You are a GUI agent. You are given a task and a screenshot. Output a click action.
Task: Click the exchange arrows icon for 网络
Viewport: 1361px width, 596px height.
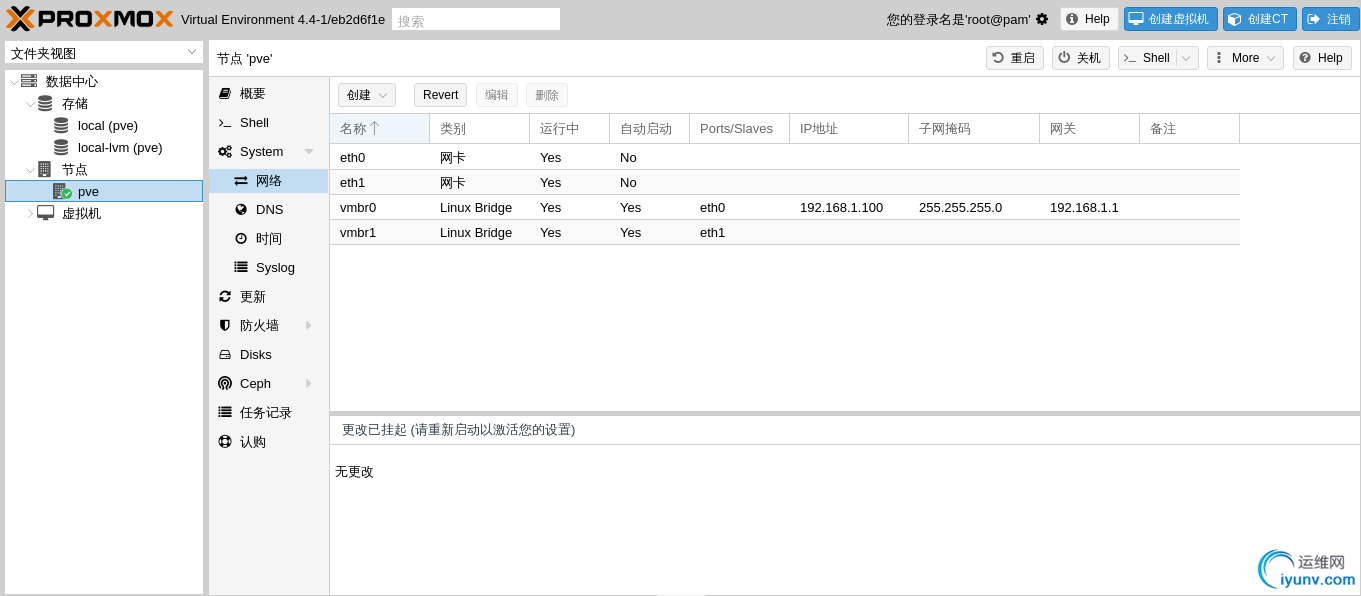coord(241,180)
